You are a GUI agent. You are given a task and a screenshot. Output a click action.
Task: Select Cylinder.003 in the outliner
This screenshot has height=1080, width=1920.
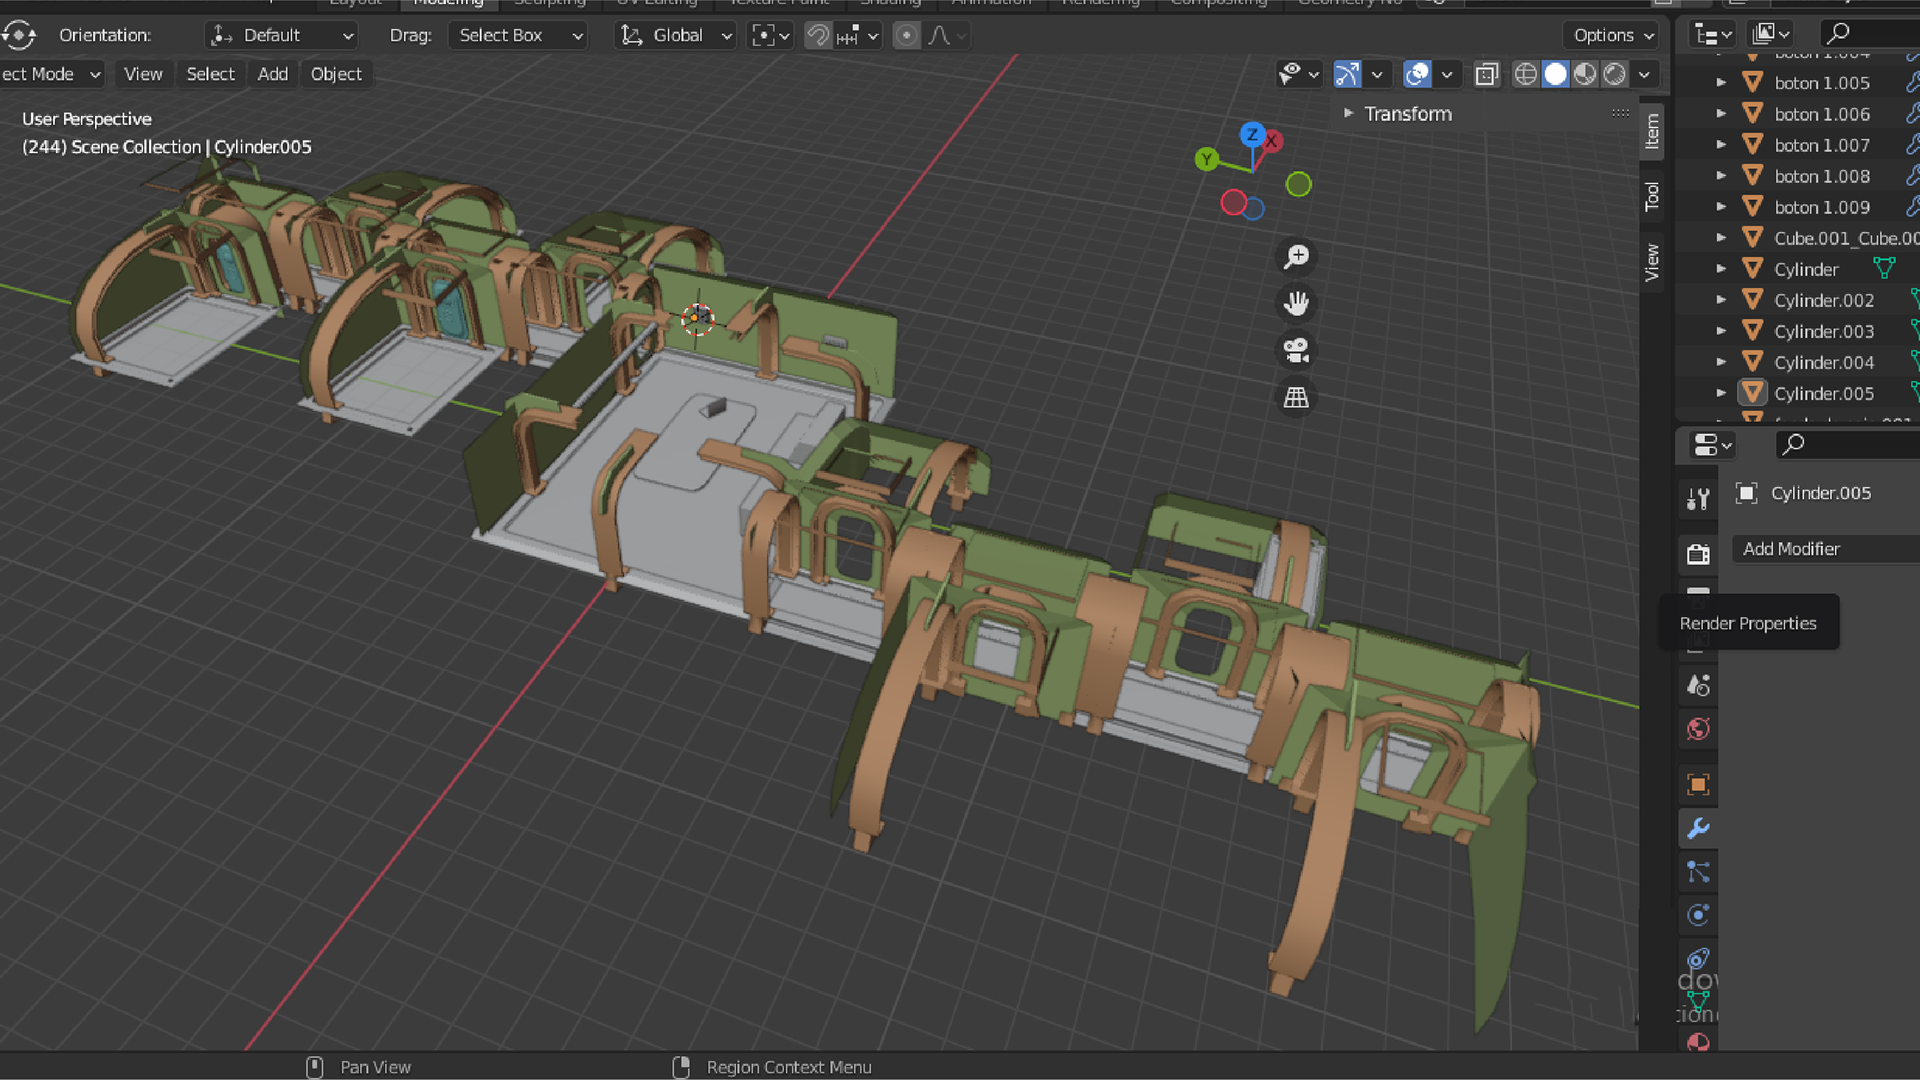(x=1824, y=331)
